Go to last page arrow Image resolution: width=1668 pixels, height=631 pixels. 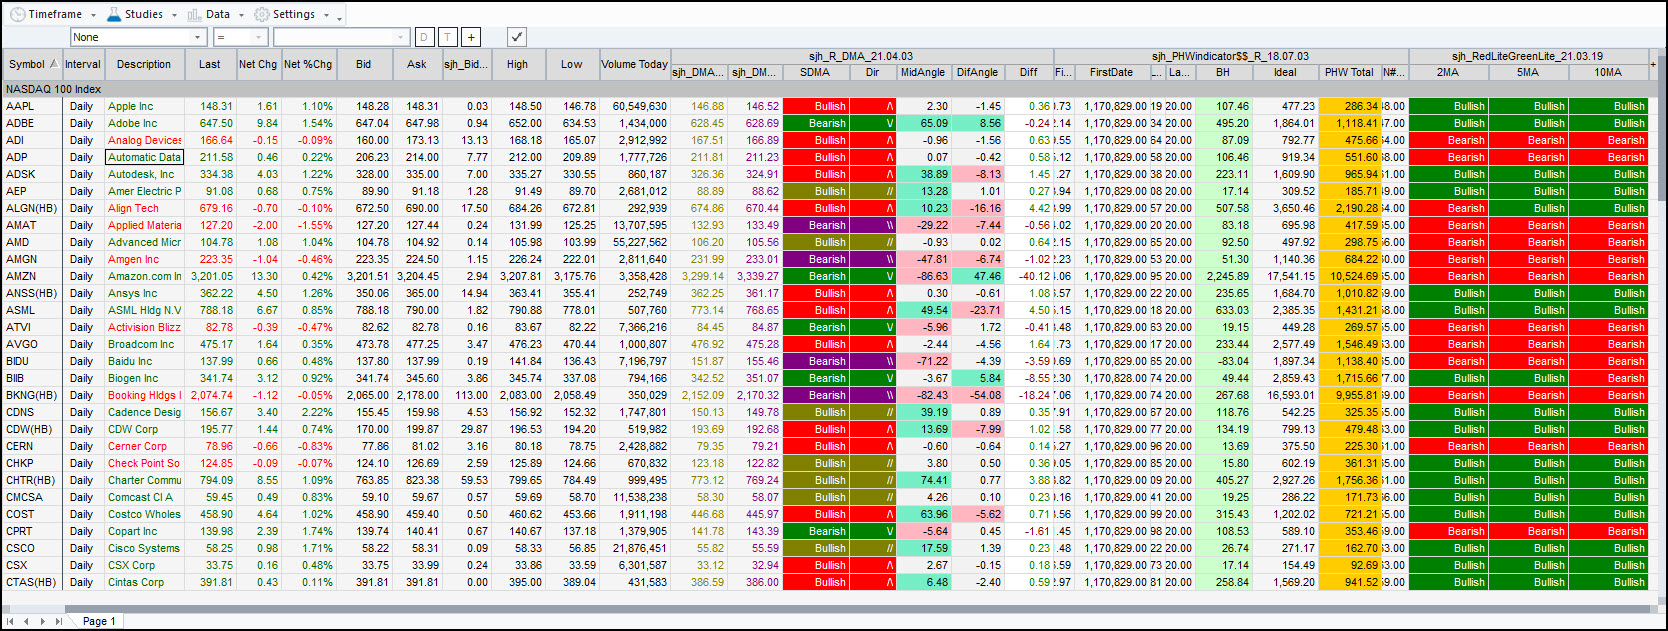pyautogui.click(x=58, y=621)
